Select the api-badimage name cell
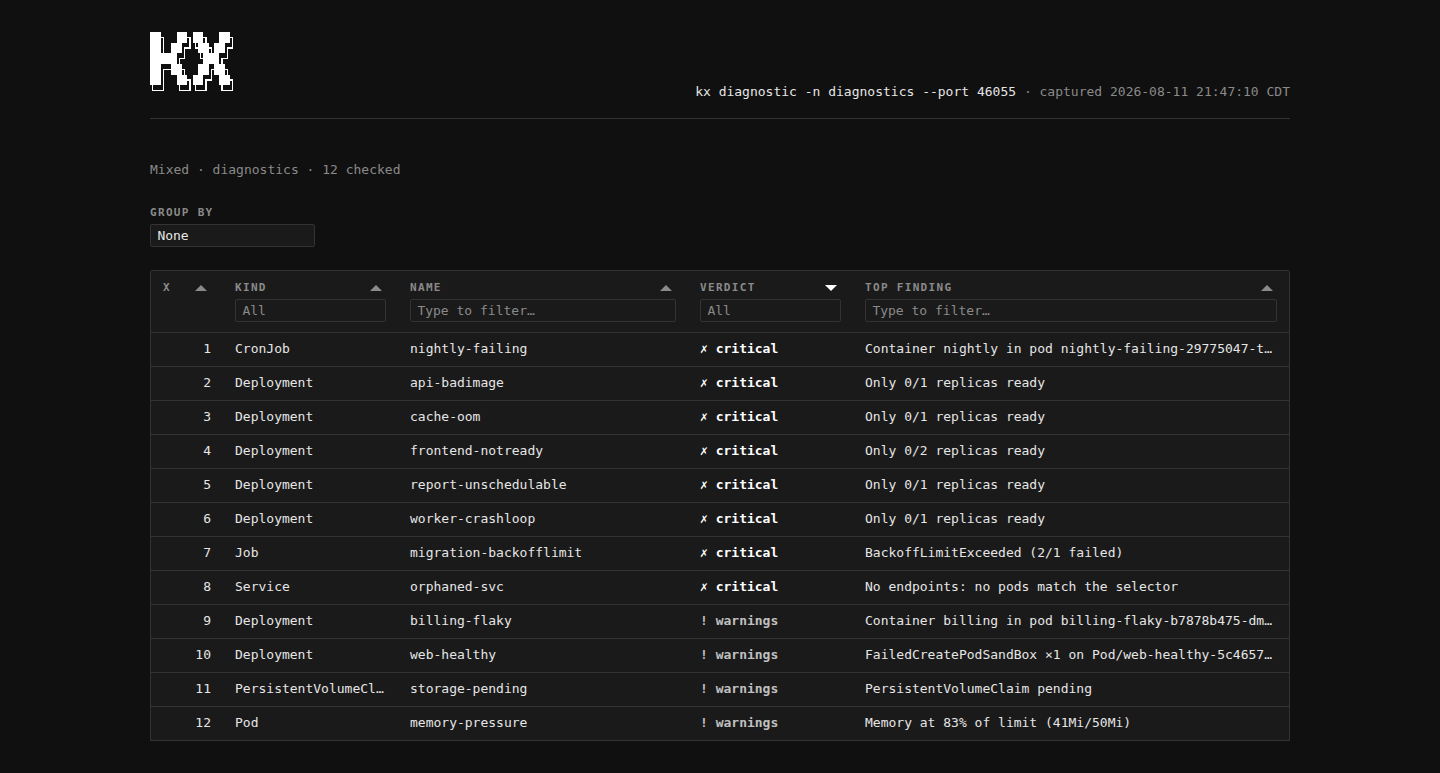 pyautogui.click(x=457, y=383)
